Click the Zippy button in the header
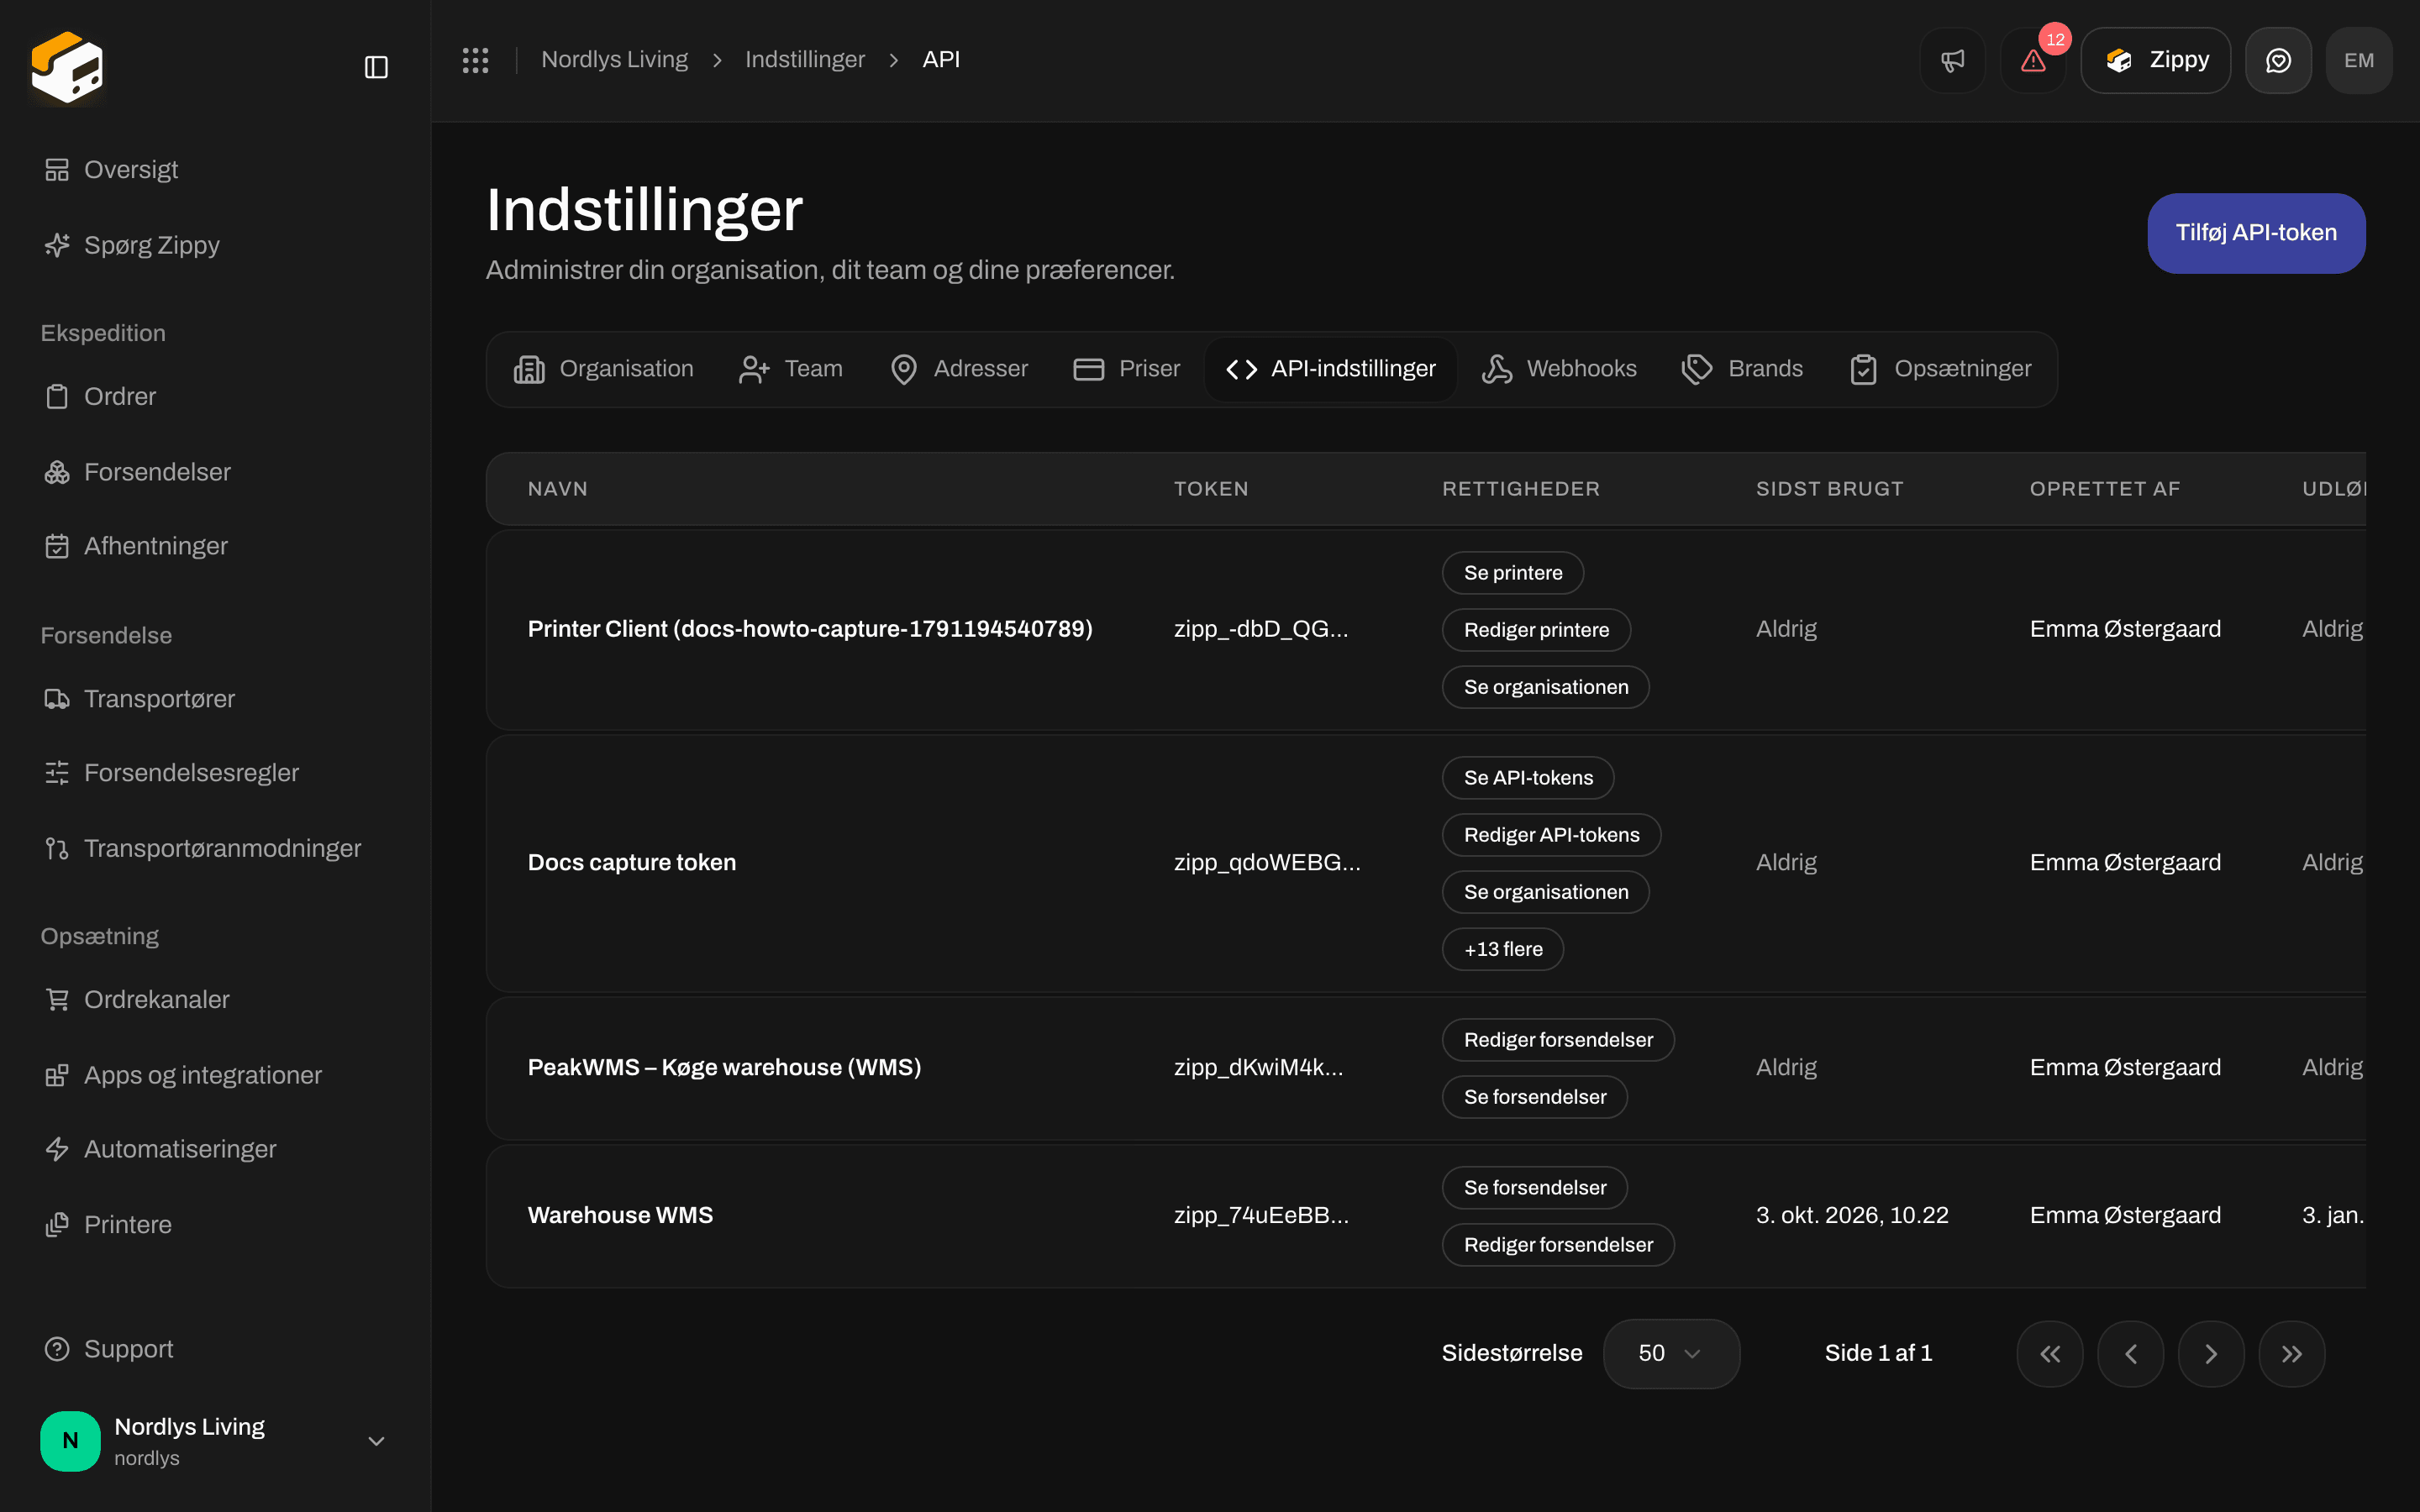Screen dimensions: 2420x1512 2156,60
